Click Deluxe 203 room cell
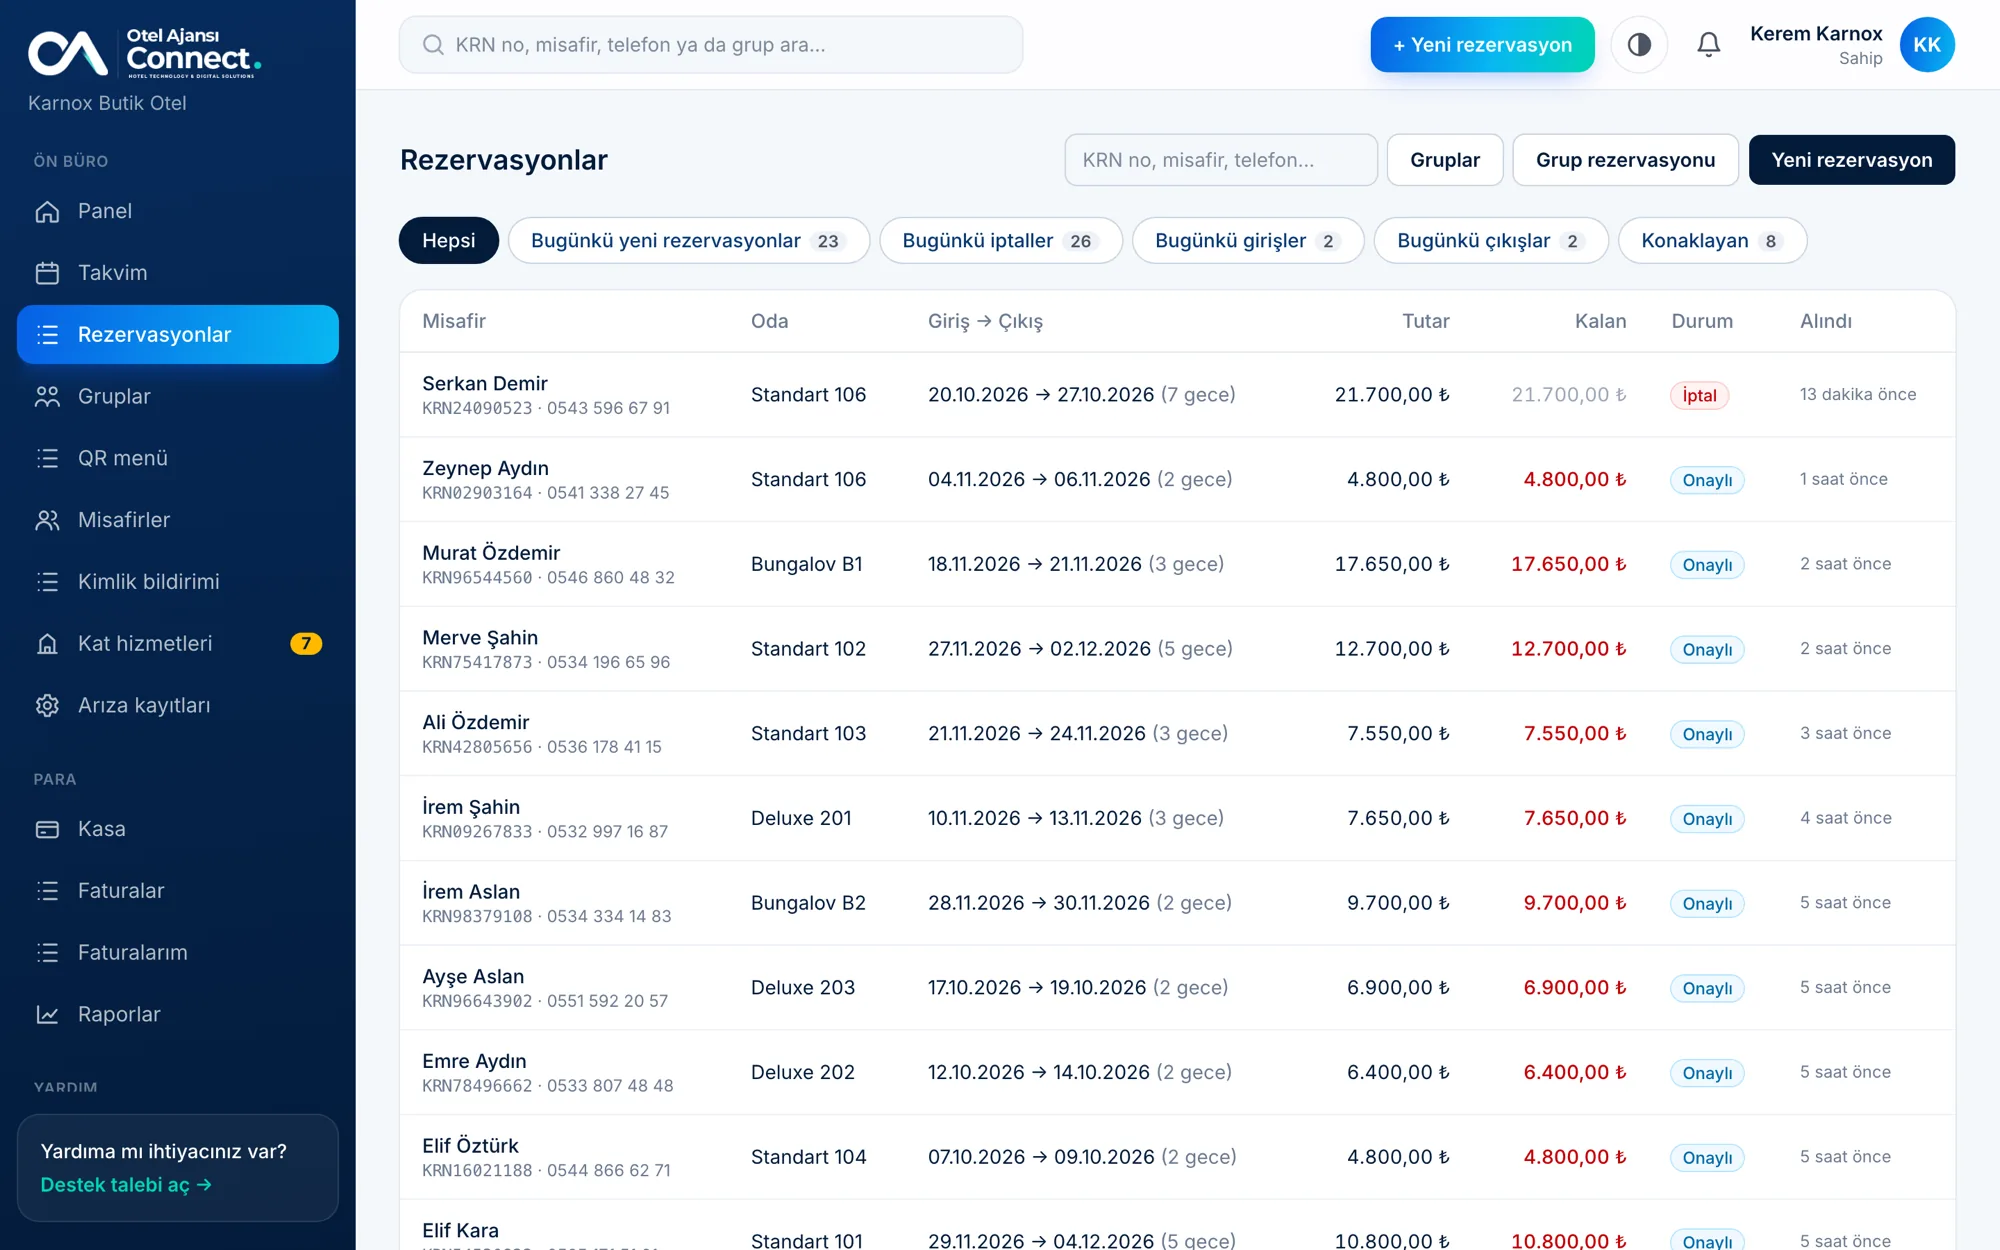Image resolution: width=2000 pixels, height=1250 pixels. (803, 988)
